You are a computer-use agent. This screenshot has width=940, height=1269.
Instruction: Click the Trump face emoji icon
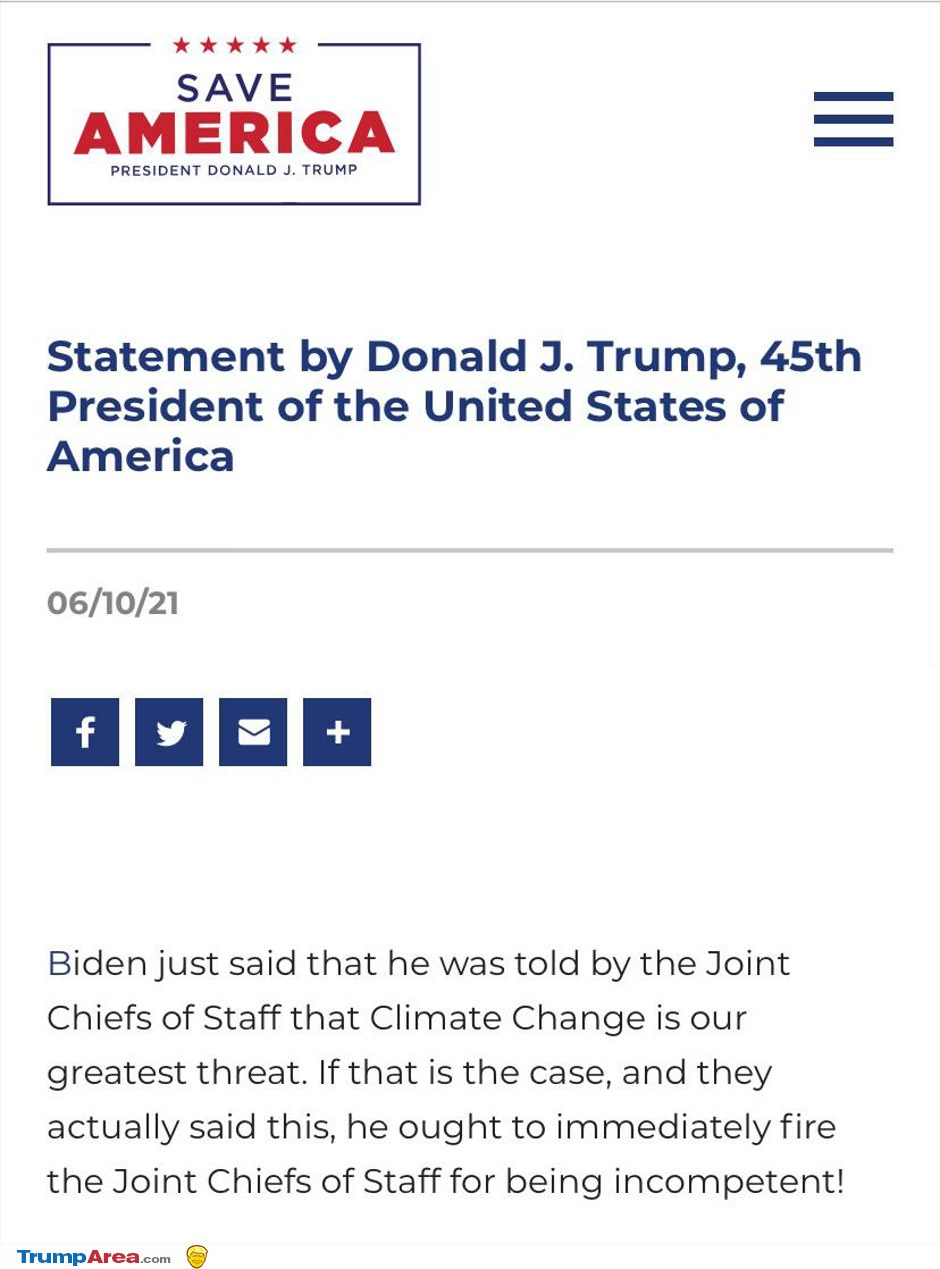coord(197,1256)
